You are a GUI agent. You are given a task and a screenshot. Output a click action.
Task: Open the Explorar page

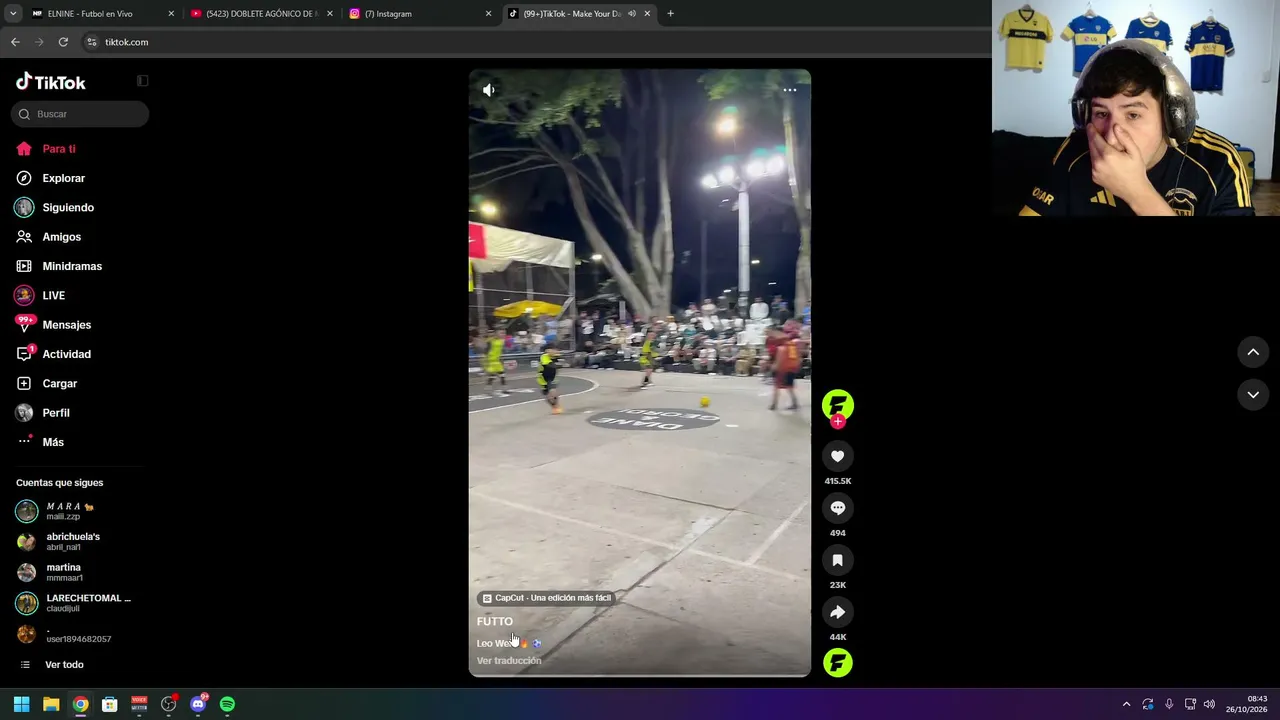click(63, 178)
